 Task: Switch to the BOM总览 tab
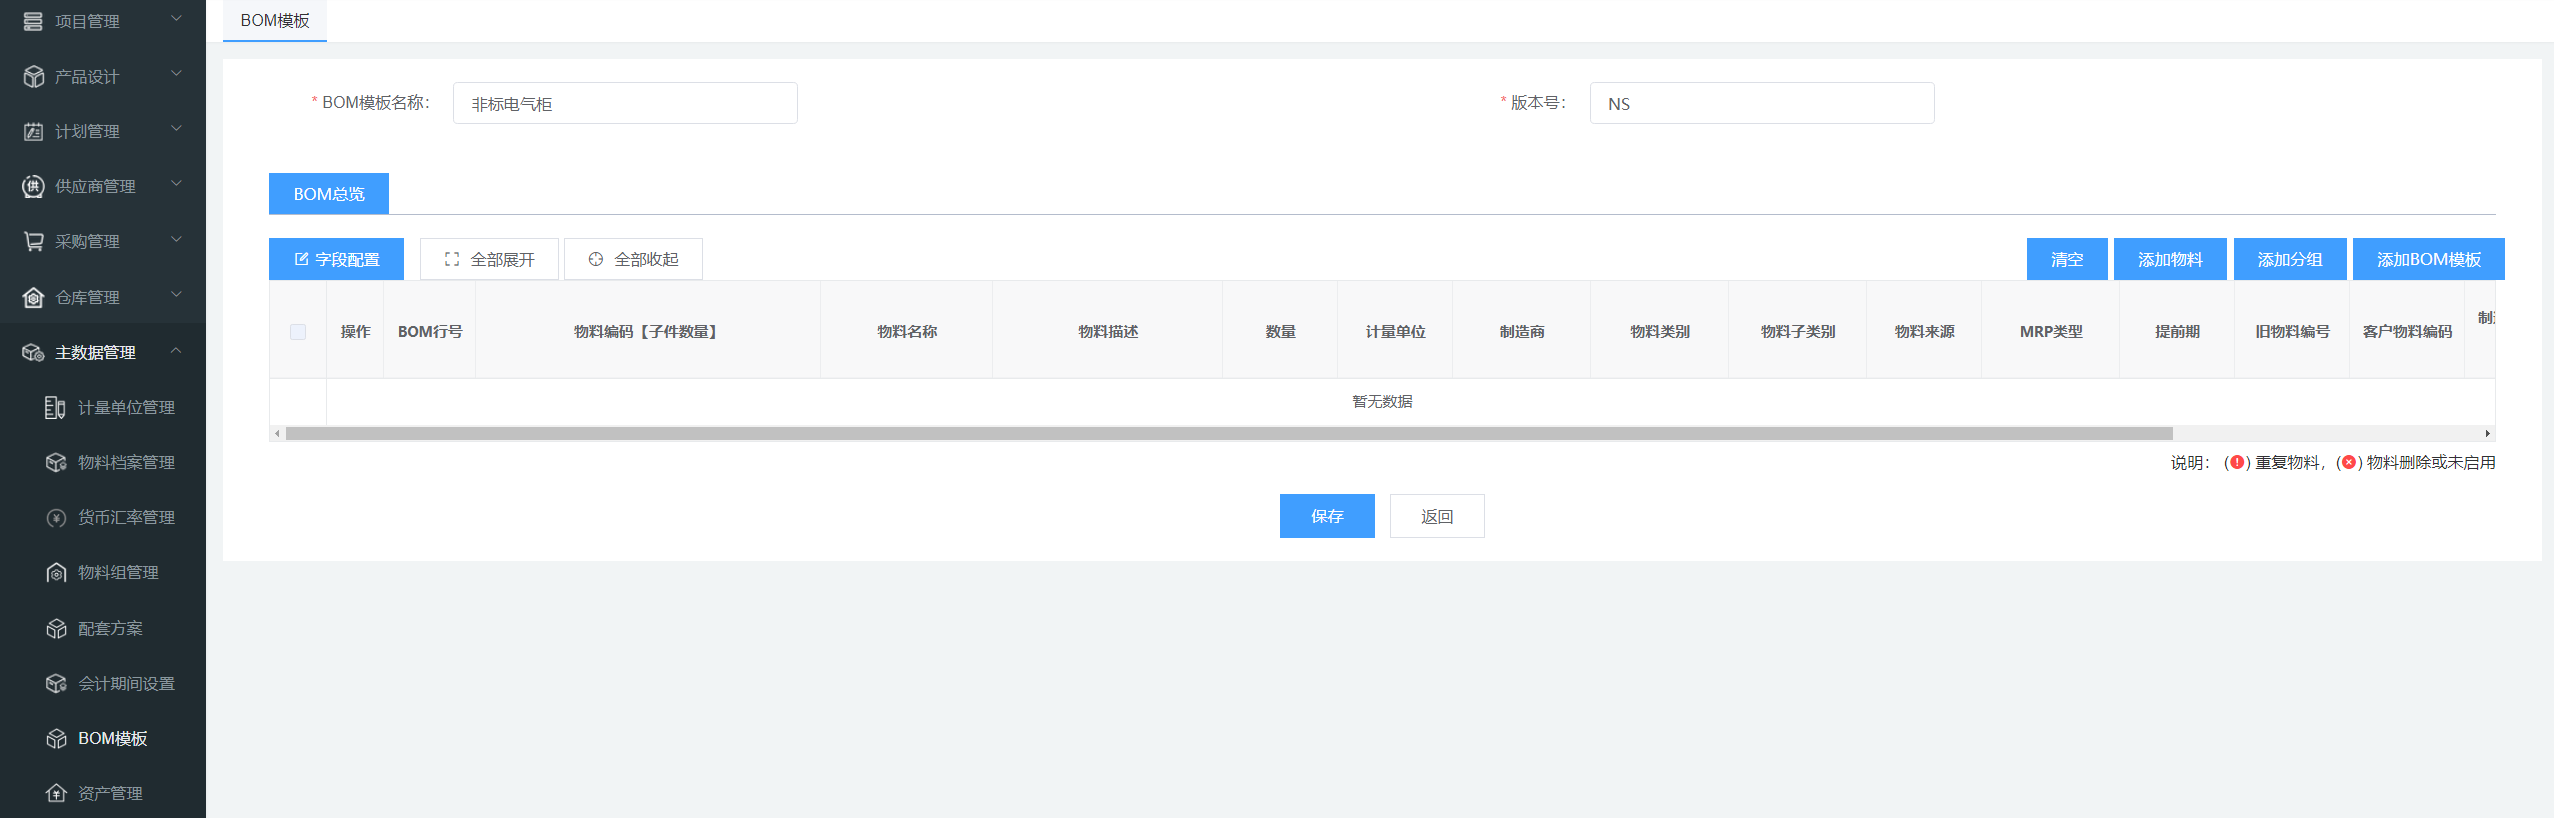[x=328, y=194]
